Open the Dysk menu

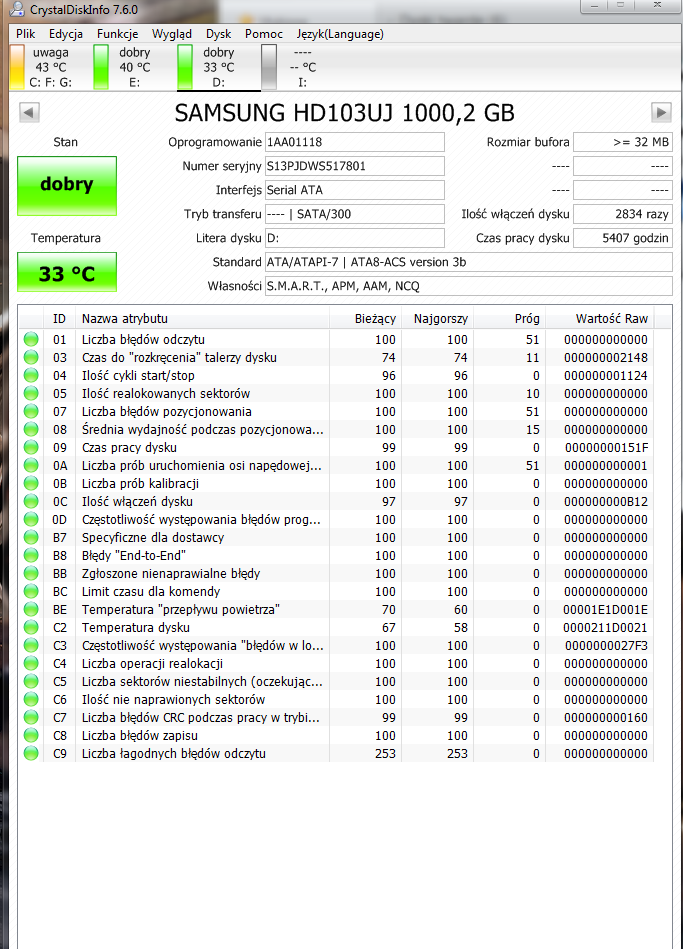[x=218, y=34]
